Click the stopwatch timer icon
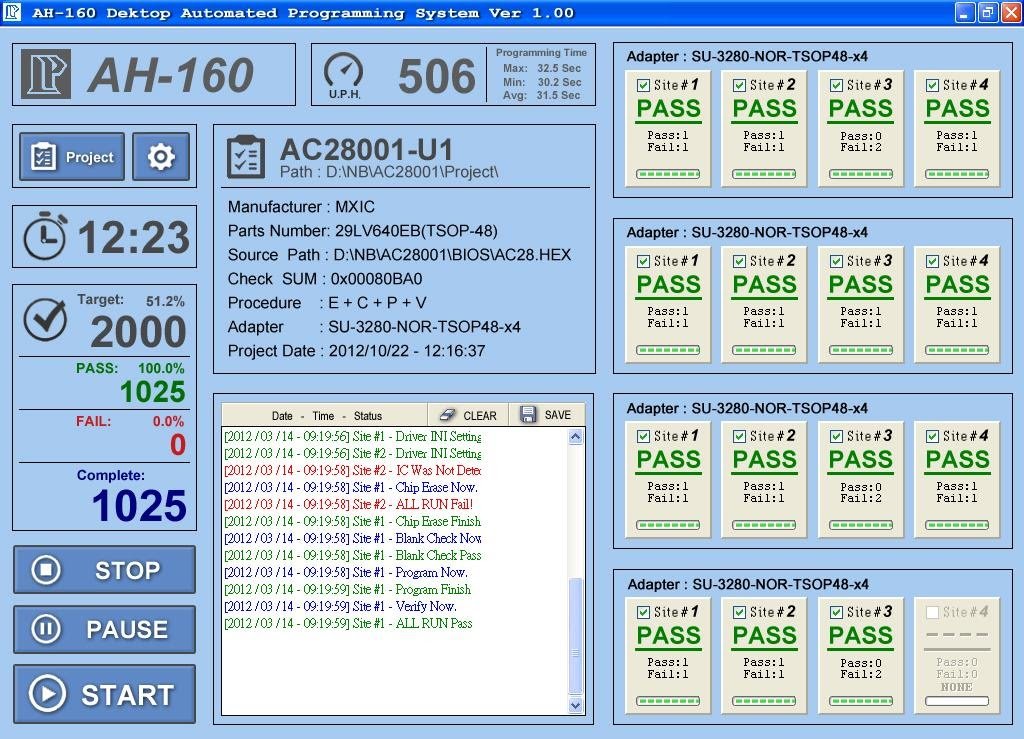Image resolution: width=1024 pixels, height=739 pixels. point(44,236)
